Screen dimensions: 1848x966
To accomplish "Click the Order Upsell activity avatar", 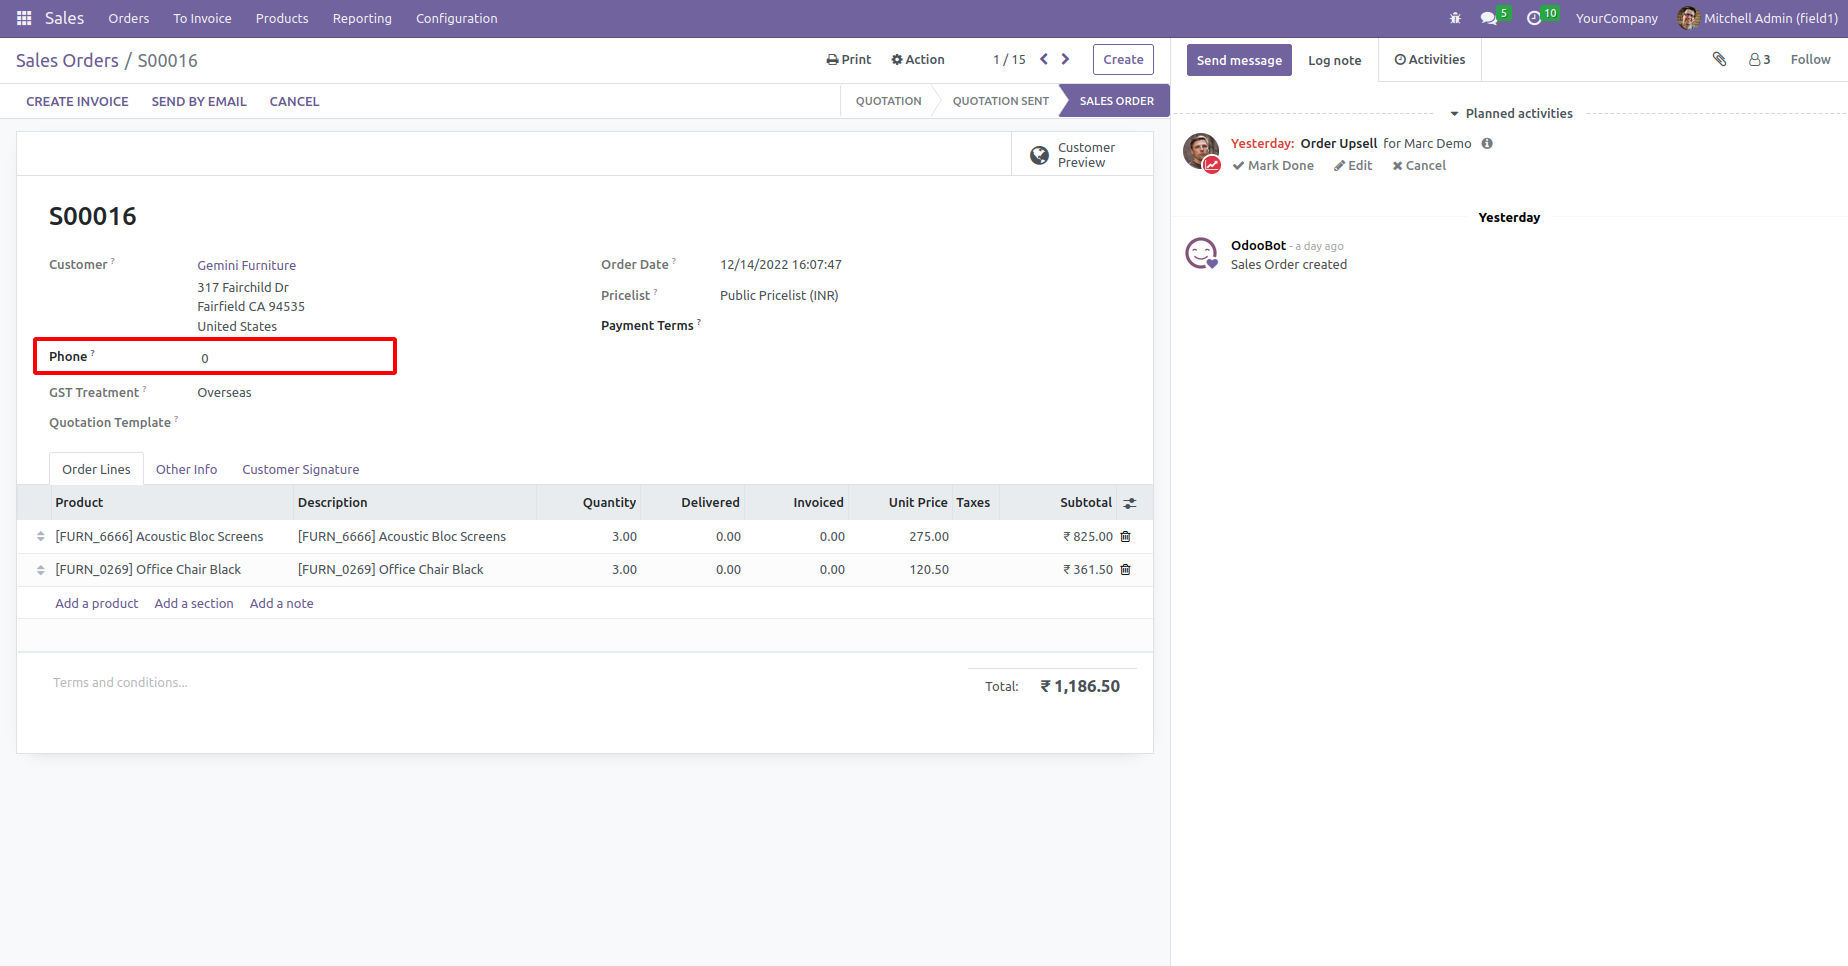I will pos(1201,151).
